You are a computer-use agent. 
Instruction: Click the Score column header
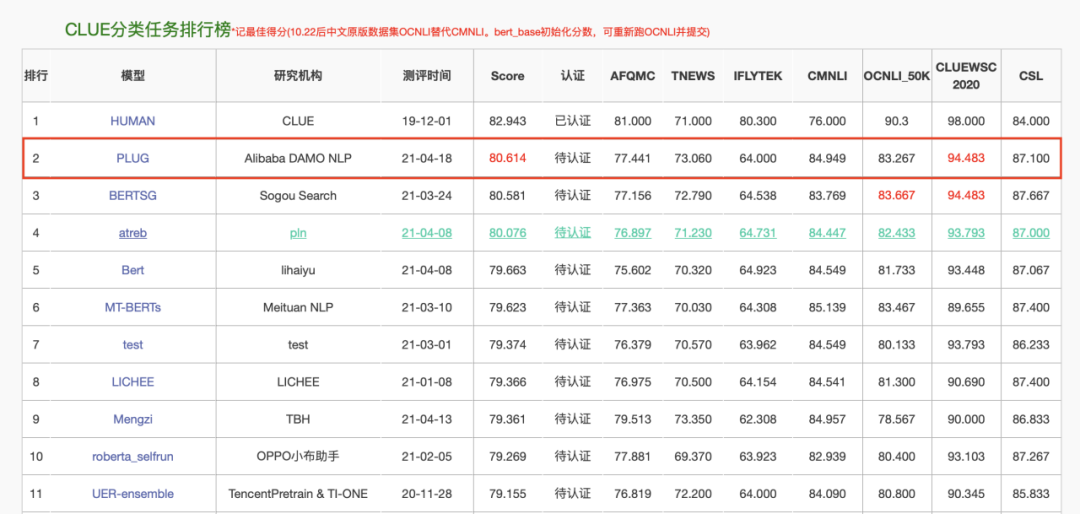pos(508,76)
